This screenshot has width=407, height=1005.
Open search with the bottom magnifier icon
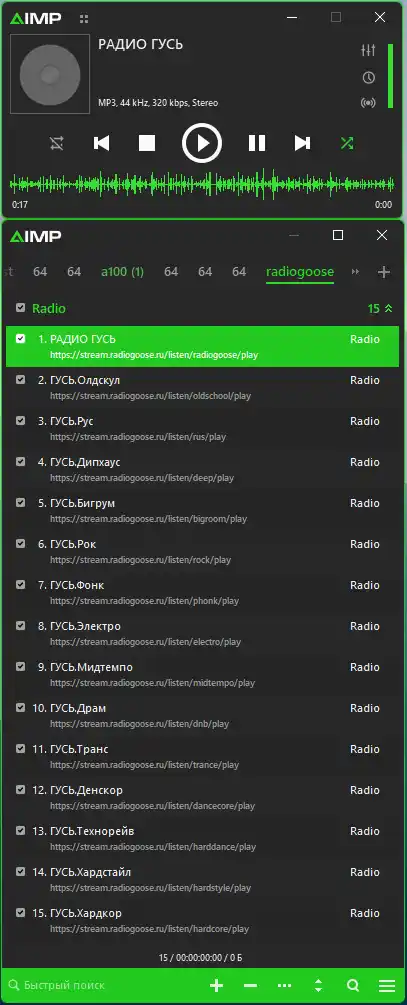point(353,985)
